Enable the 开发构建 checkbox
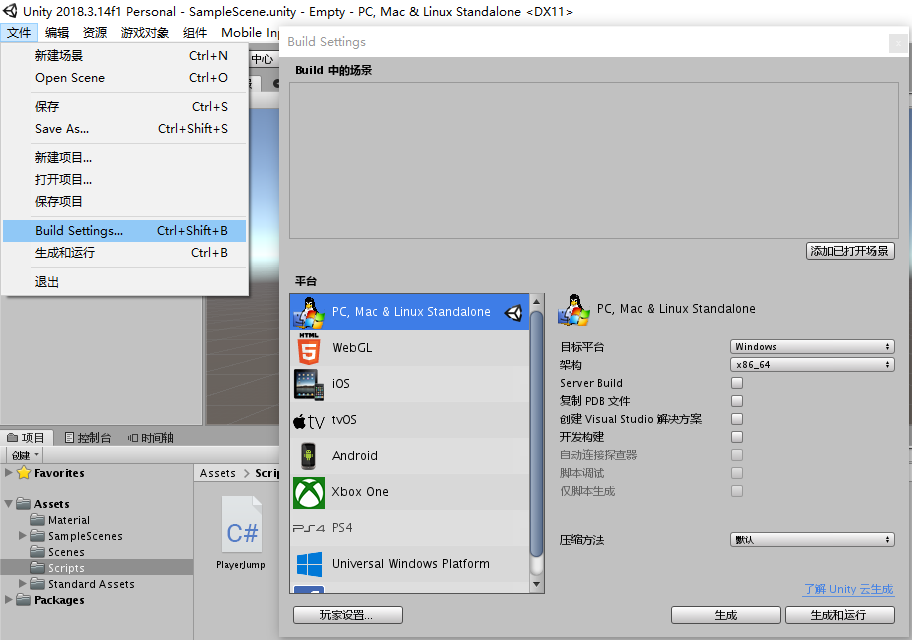Screen dimensions: 912x640 tap(737, 437)
